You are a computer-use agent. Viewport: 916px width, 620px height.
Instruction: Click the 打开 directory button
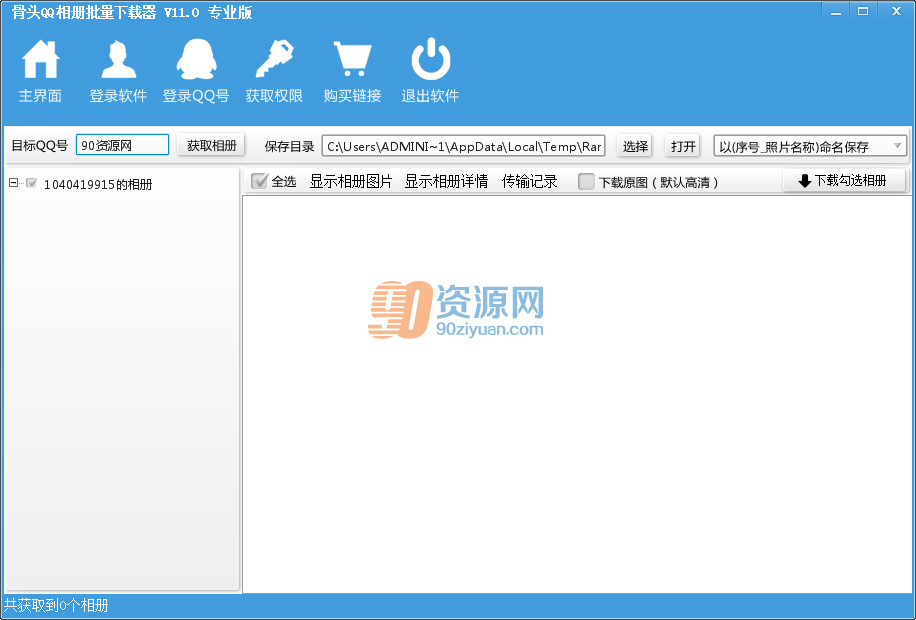coord(683,146)
